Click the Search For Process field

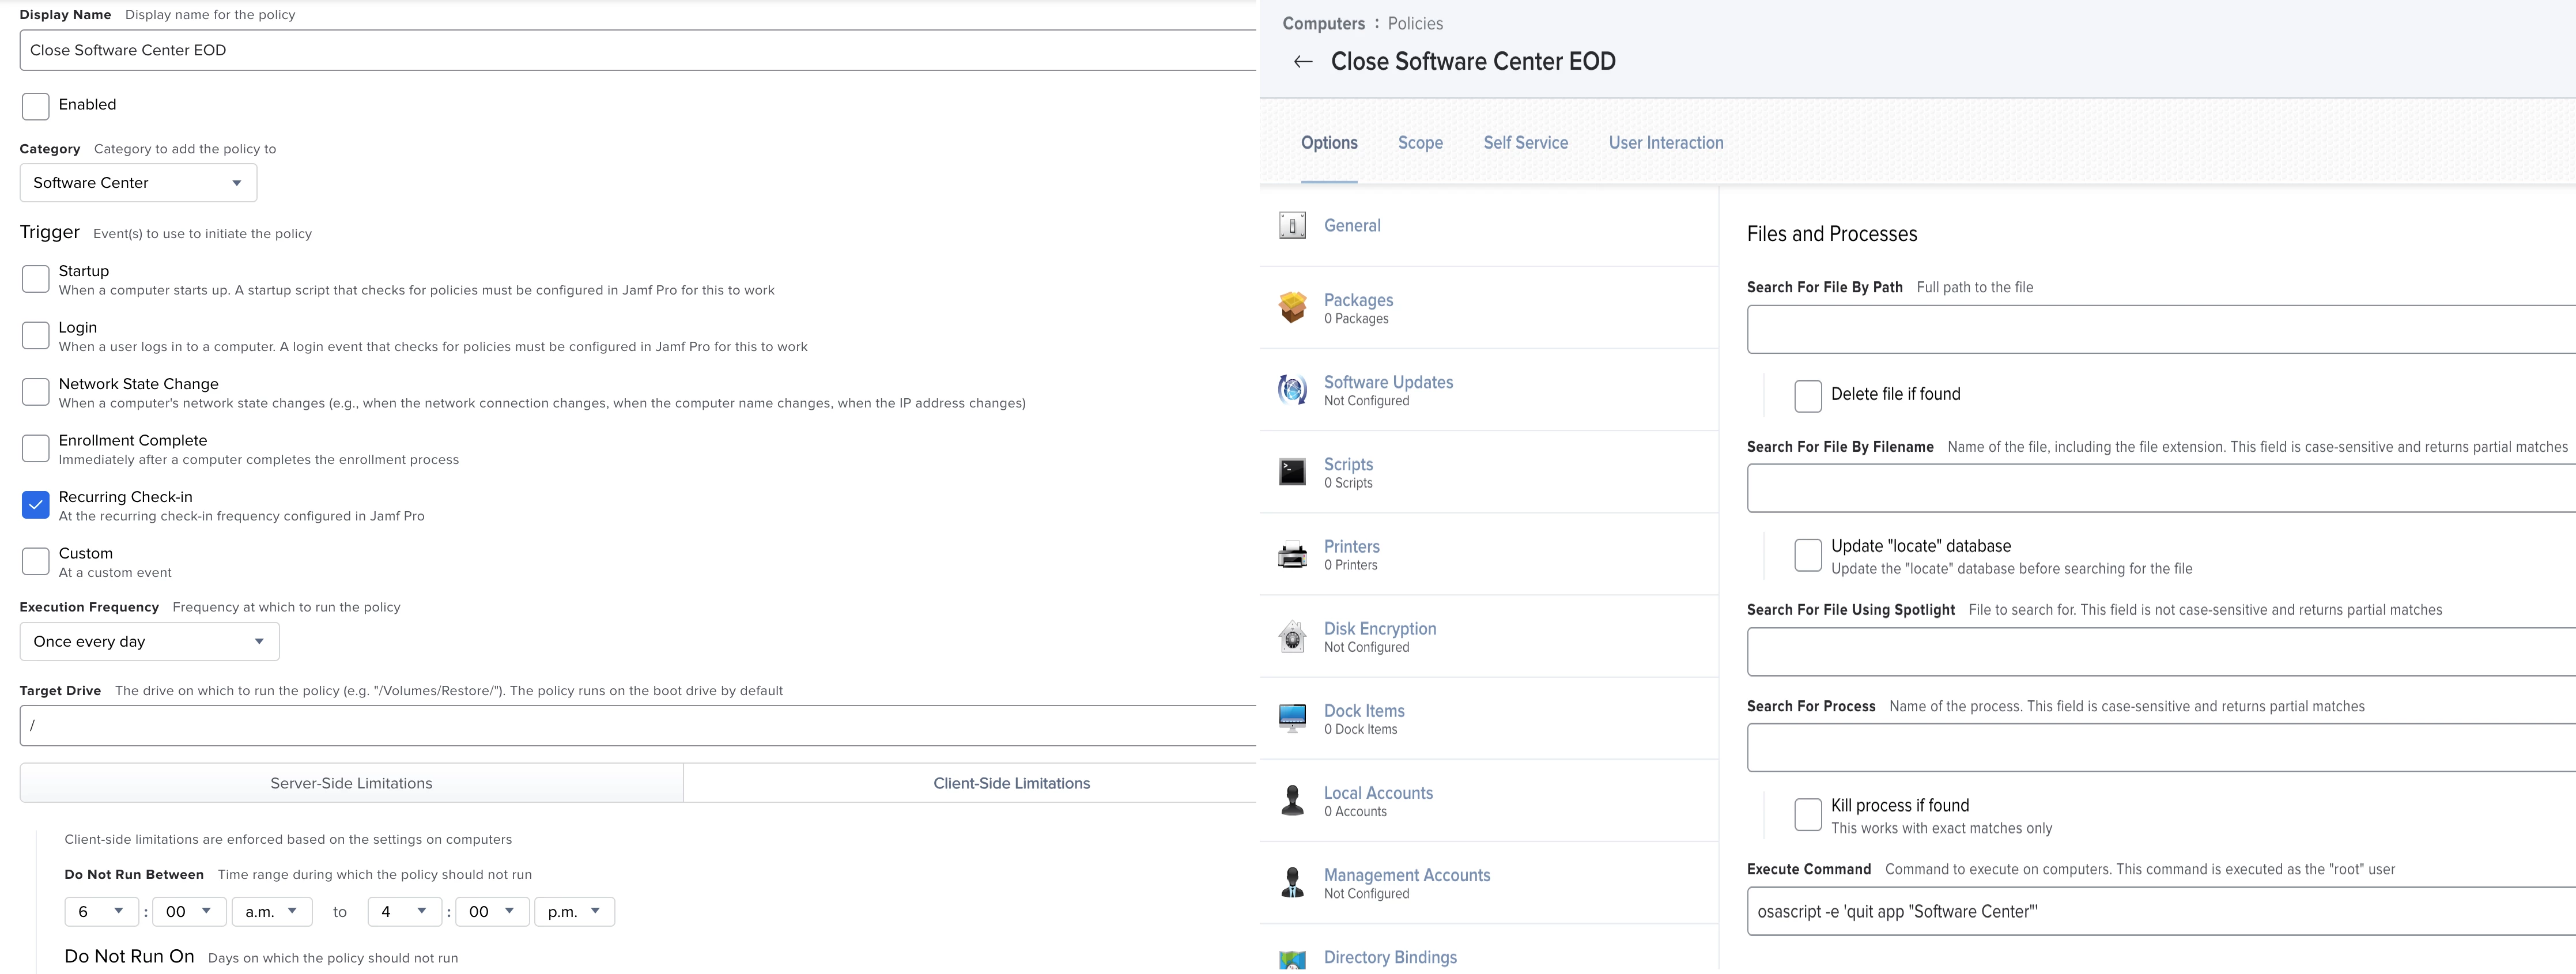[2161, 748]
